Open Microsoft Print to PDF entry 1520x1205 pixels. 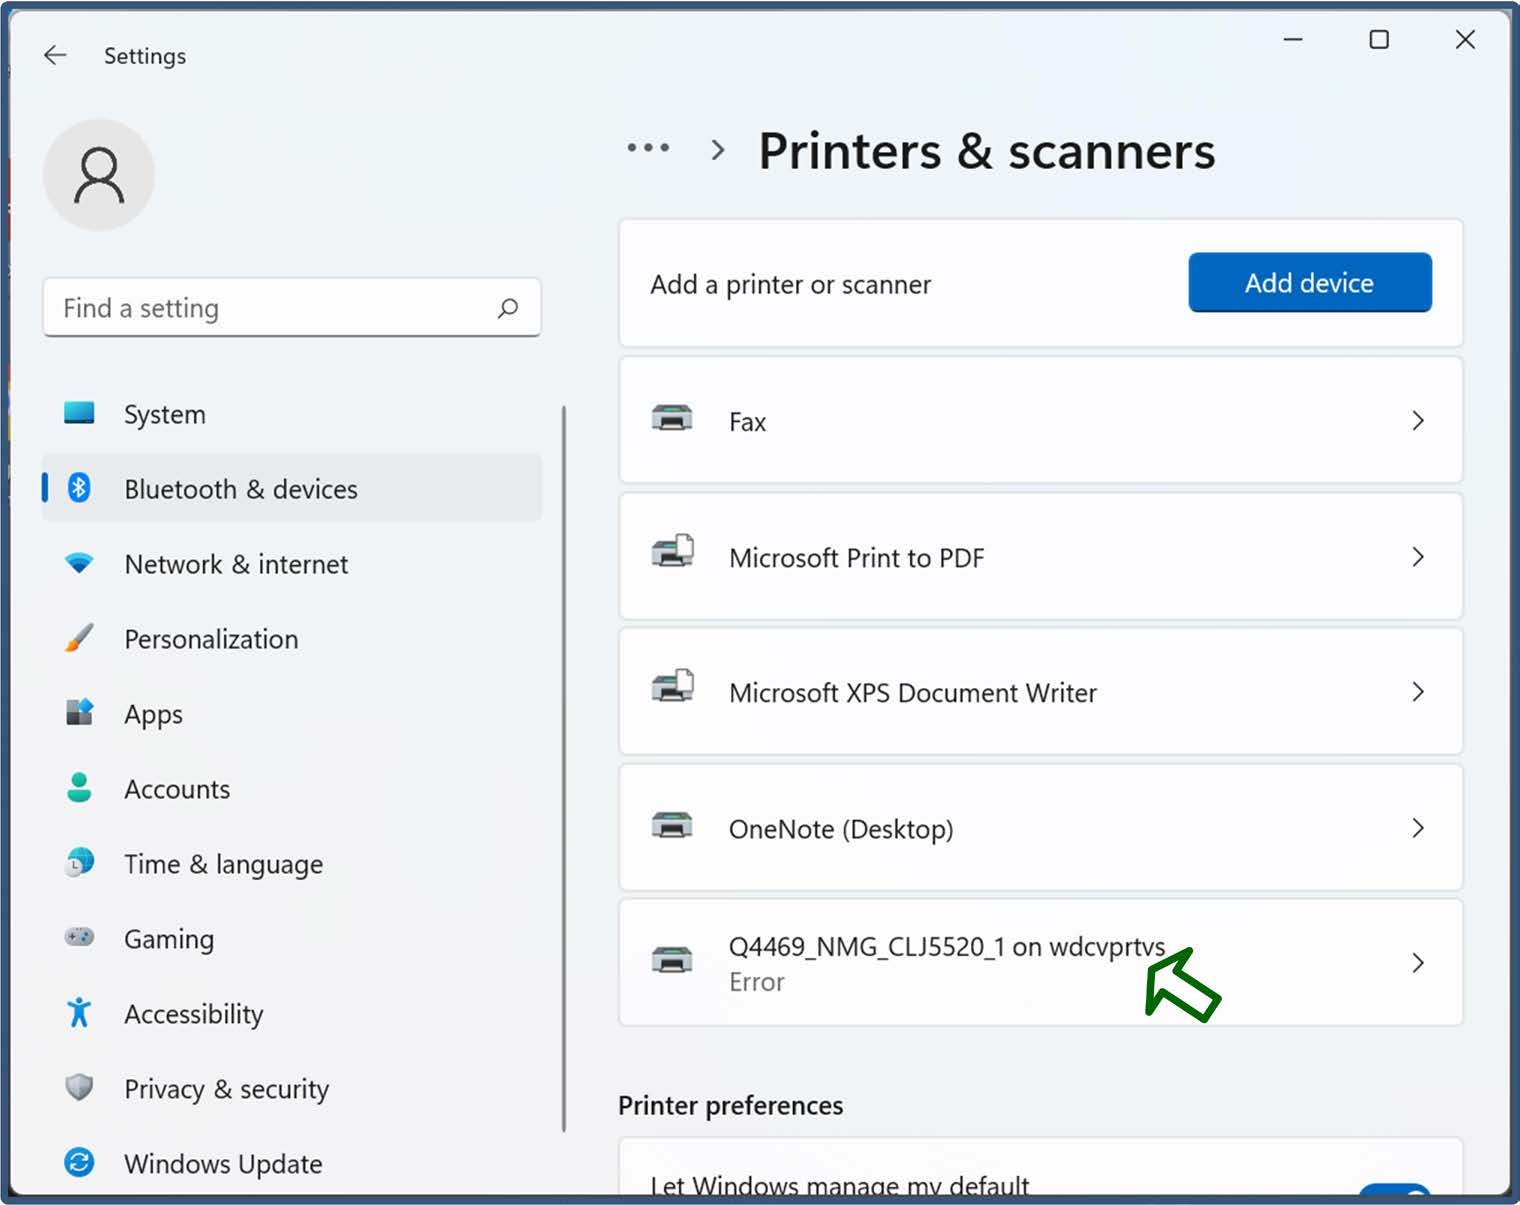pyautogui.click(x=1041, y=557)
